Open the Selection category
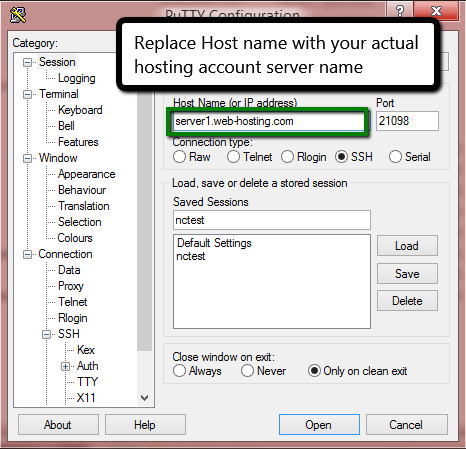This screenshot has width=466, height=449. [x=80, y=222]
